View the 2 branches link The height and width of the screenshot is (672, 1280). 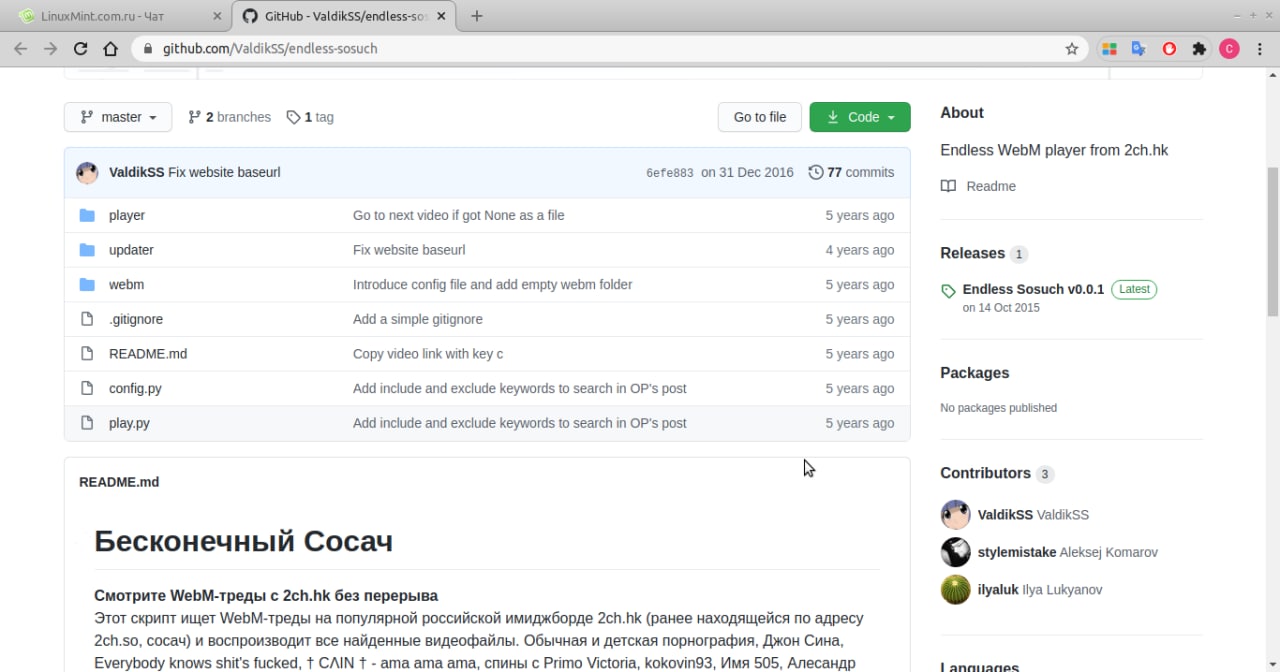coord(230,117)
